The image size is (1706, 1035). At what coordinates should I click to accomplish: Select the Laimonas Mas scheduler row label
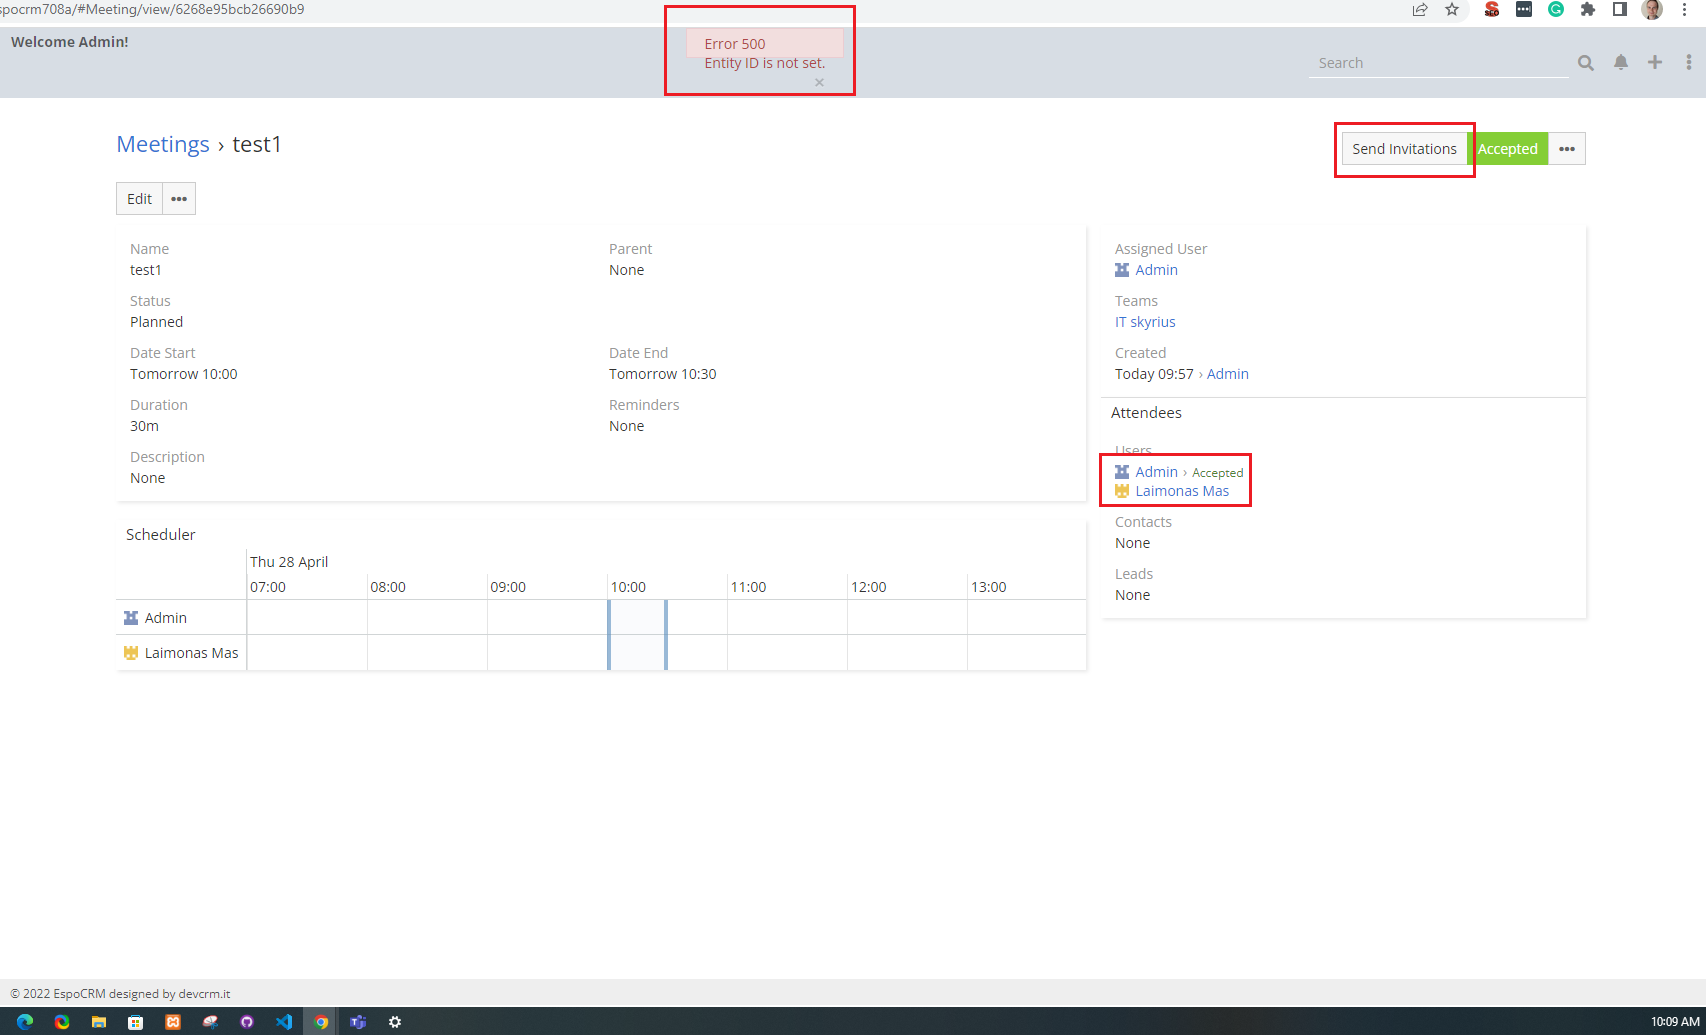click(191, 653)
